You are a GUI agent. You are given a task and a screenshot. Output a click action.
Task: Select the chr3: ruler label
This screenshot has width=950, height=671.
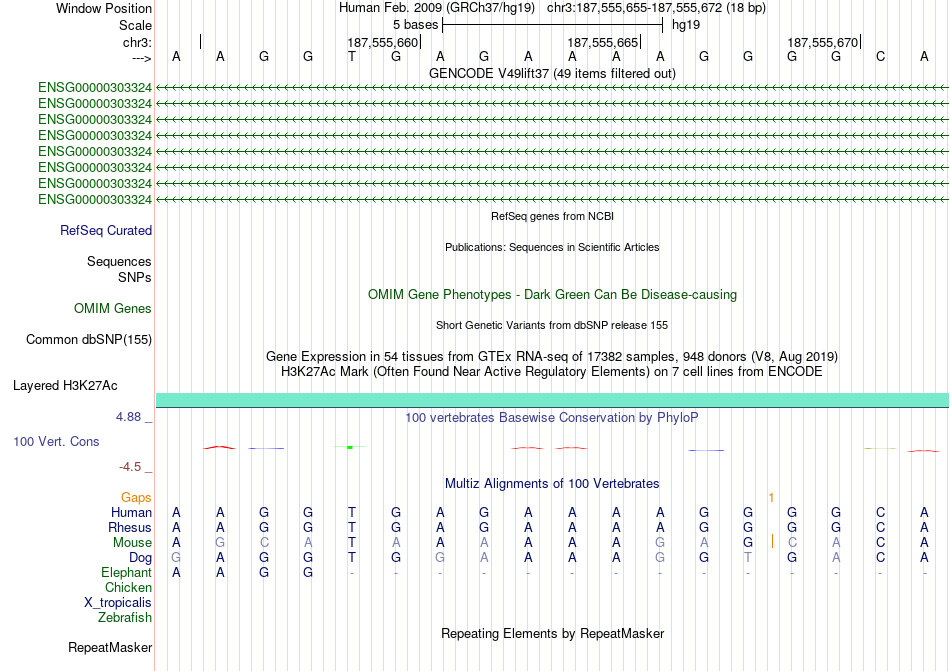tap(137, 42)
